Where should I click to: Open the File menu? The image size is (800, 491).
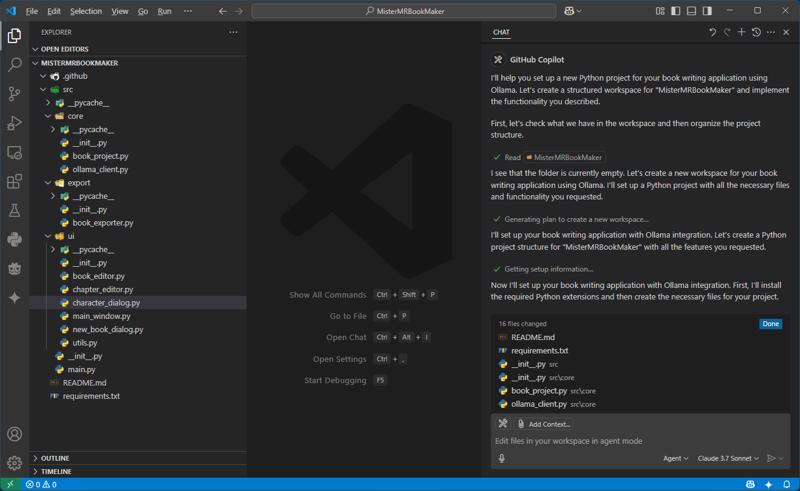[x=32, y=11]
